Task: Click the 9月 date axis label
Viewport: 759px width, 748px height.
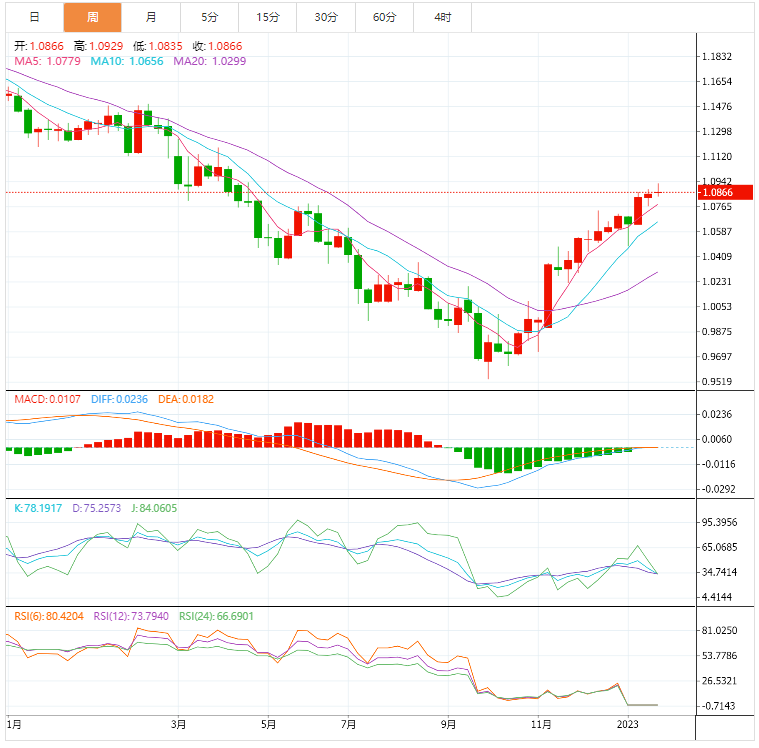Action: [448, 724]
